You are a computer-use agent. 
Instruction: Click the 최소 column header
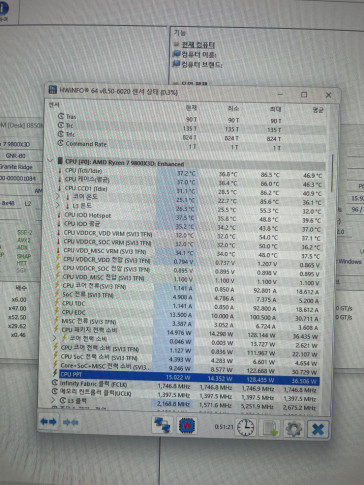(233, 108)
